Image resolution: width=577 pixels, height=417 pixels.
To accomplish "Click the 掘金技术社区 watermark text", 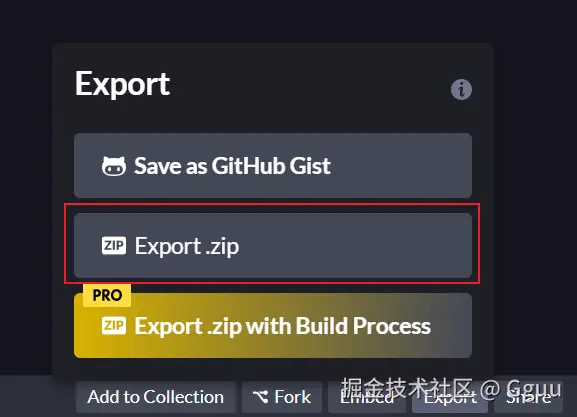I will tap(407, 388).
